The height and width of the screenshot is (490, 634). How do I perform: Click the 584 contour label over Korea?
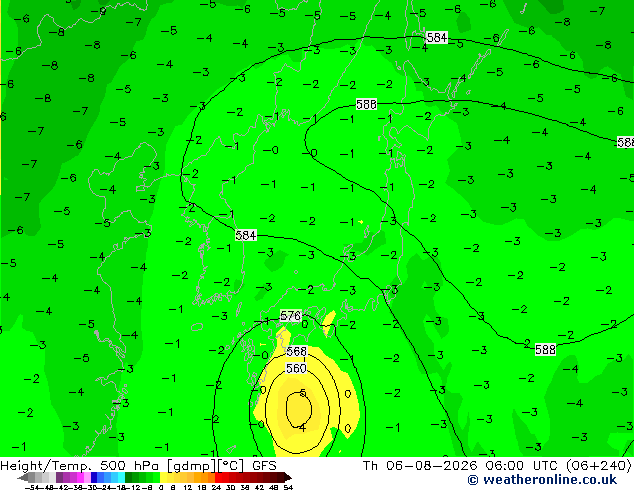pos(246,235)
